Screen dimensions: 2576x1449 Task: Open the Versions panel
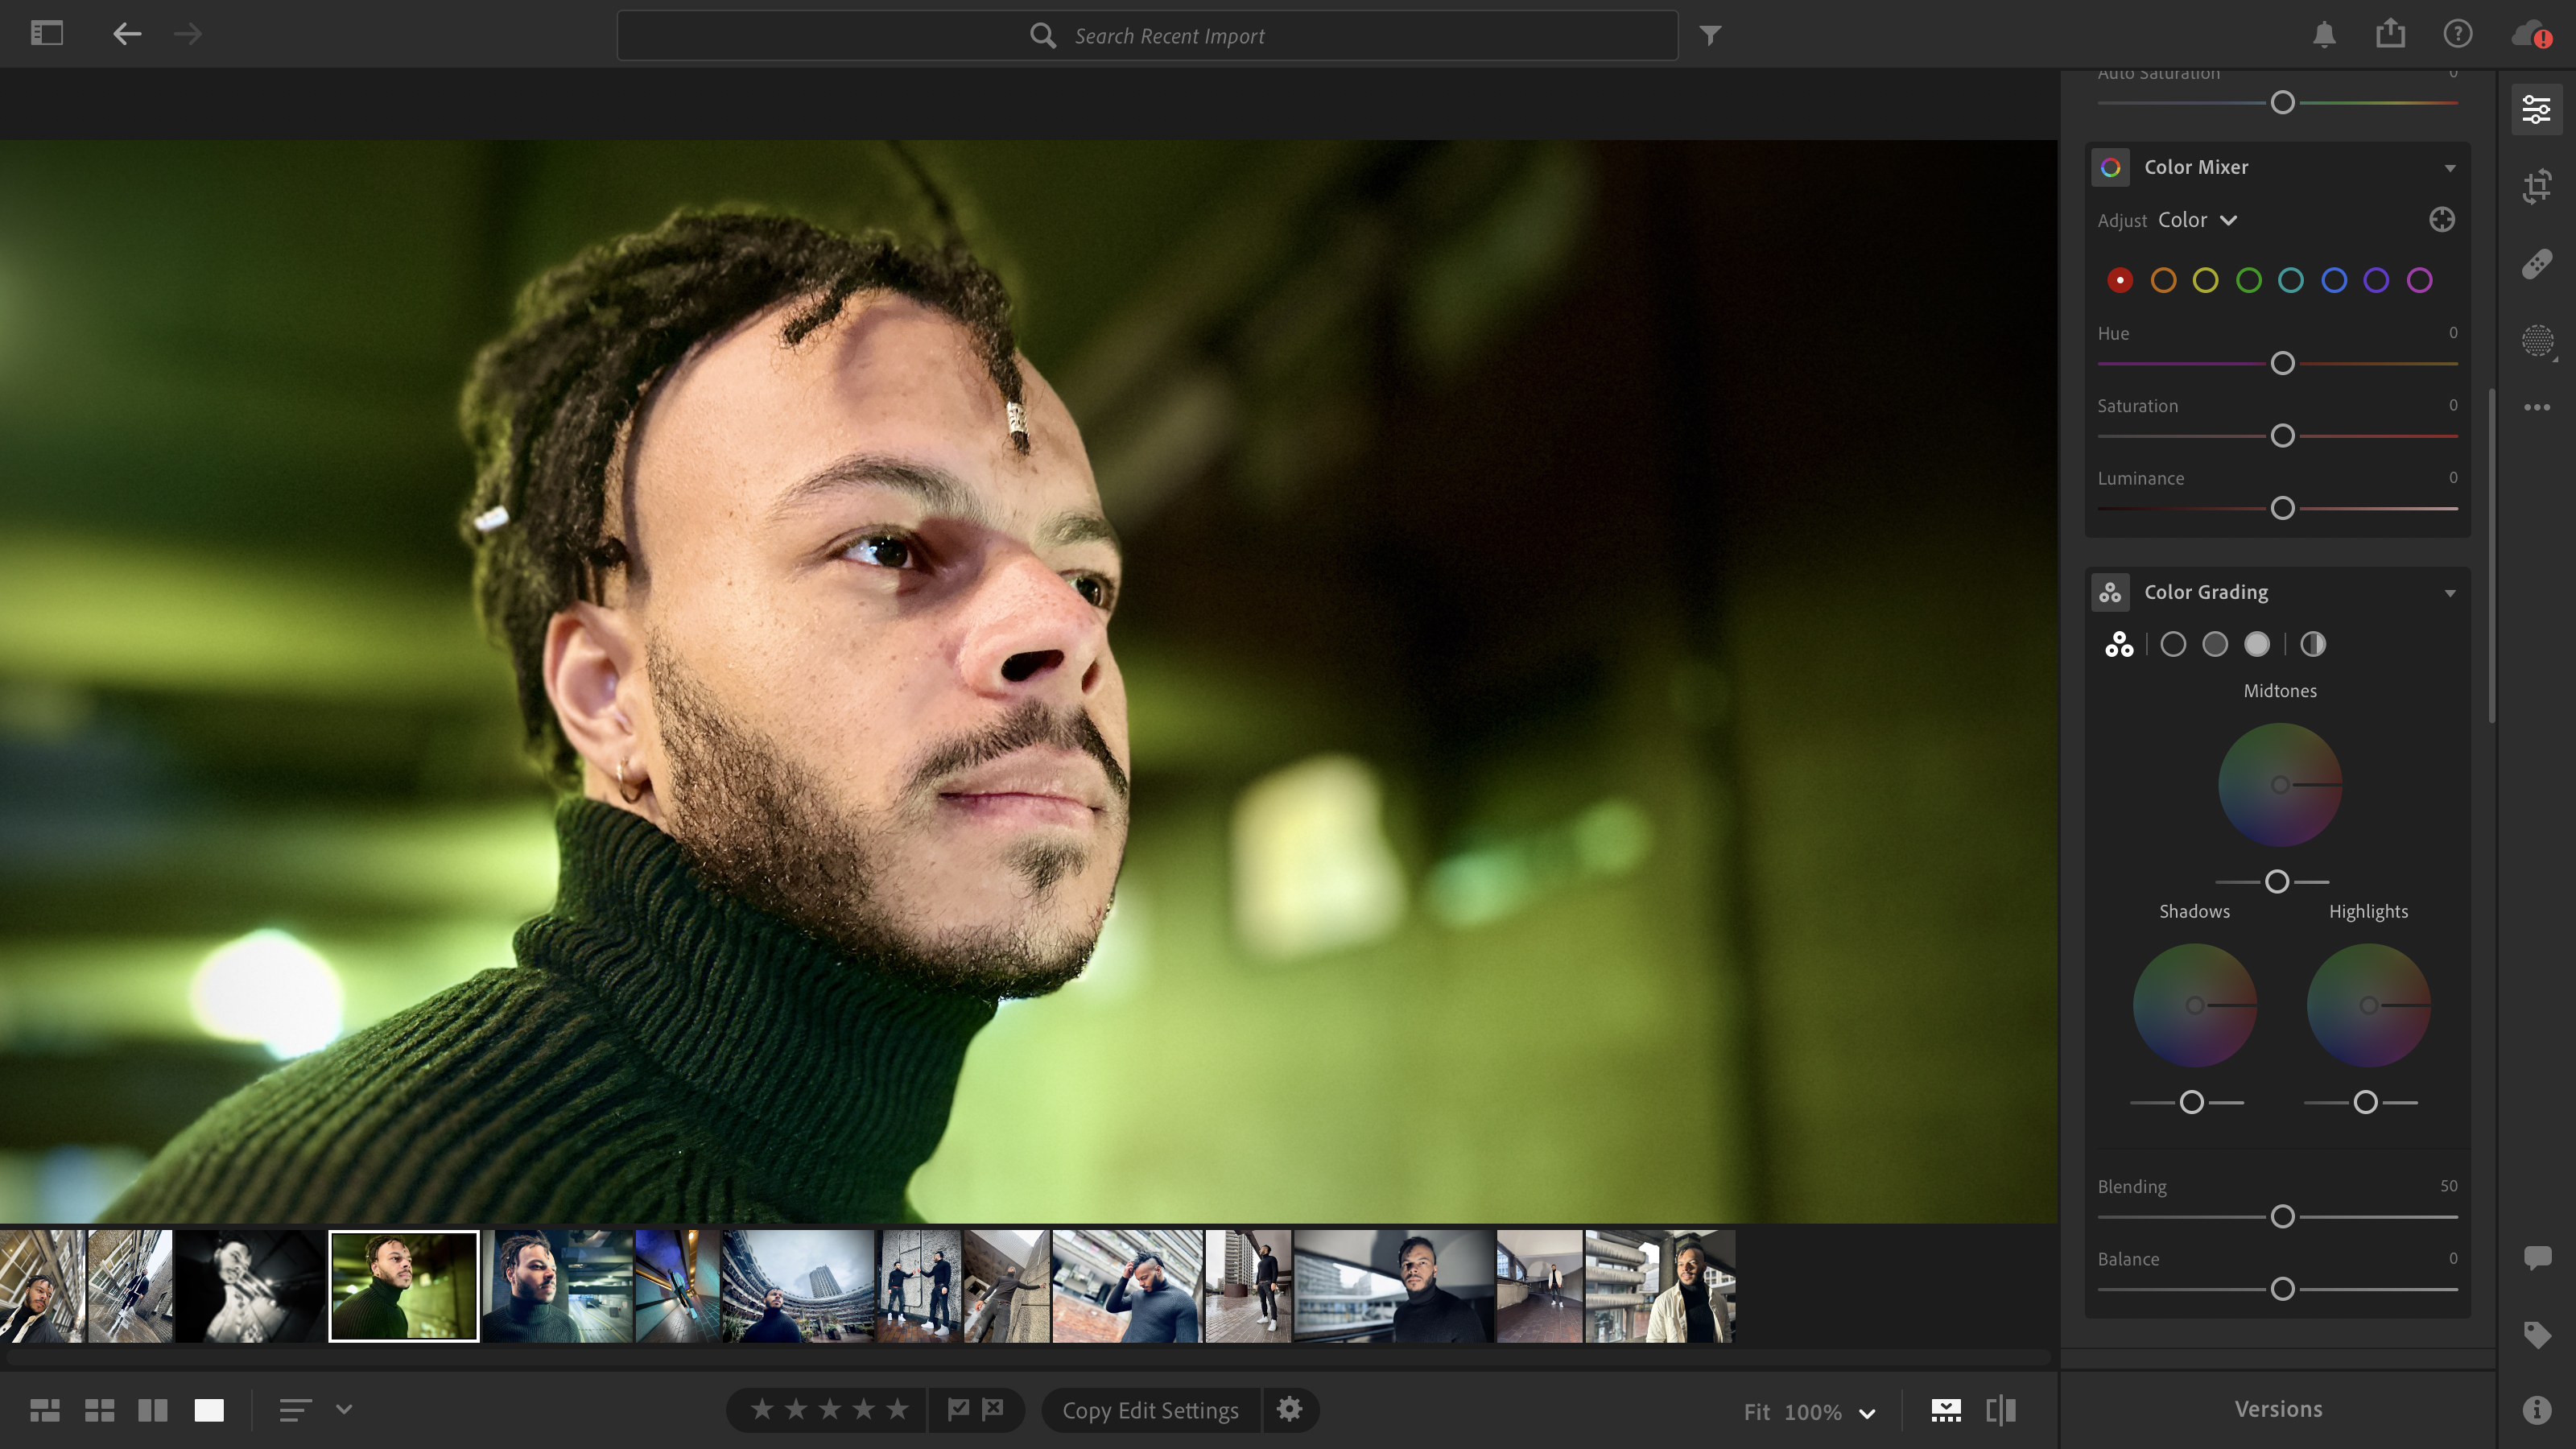pos(2278,1409)
